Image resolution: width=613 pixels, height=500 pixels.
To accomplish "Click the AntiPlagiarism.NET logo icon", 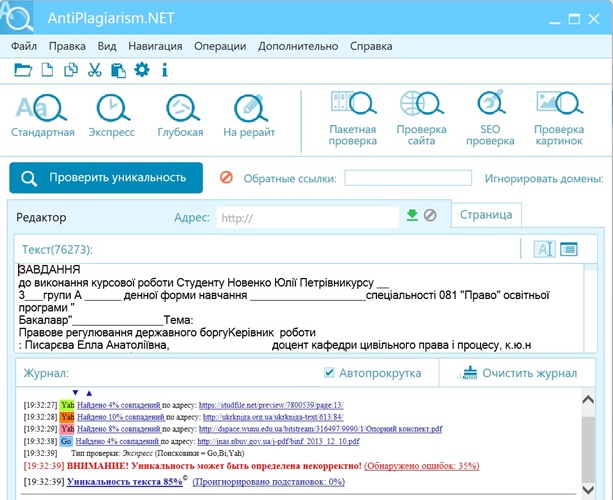I will point(17,16).
